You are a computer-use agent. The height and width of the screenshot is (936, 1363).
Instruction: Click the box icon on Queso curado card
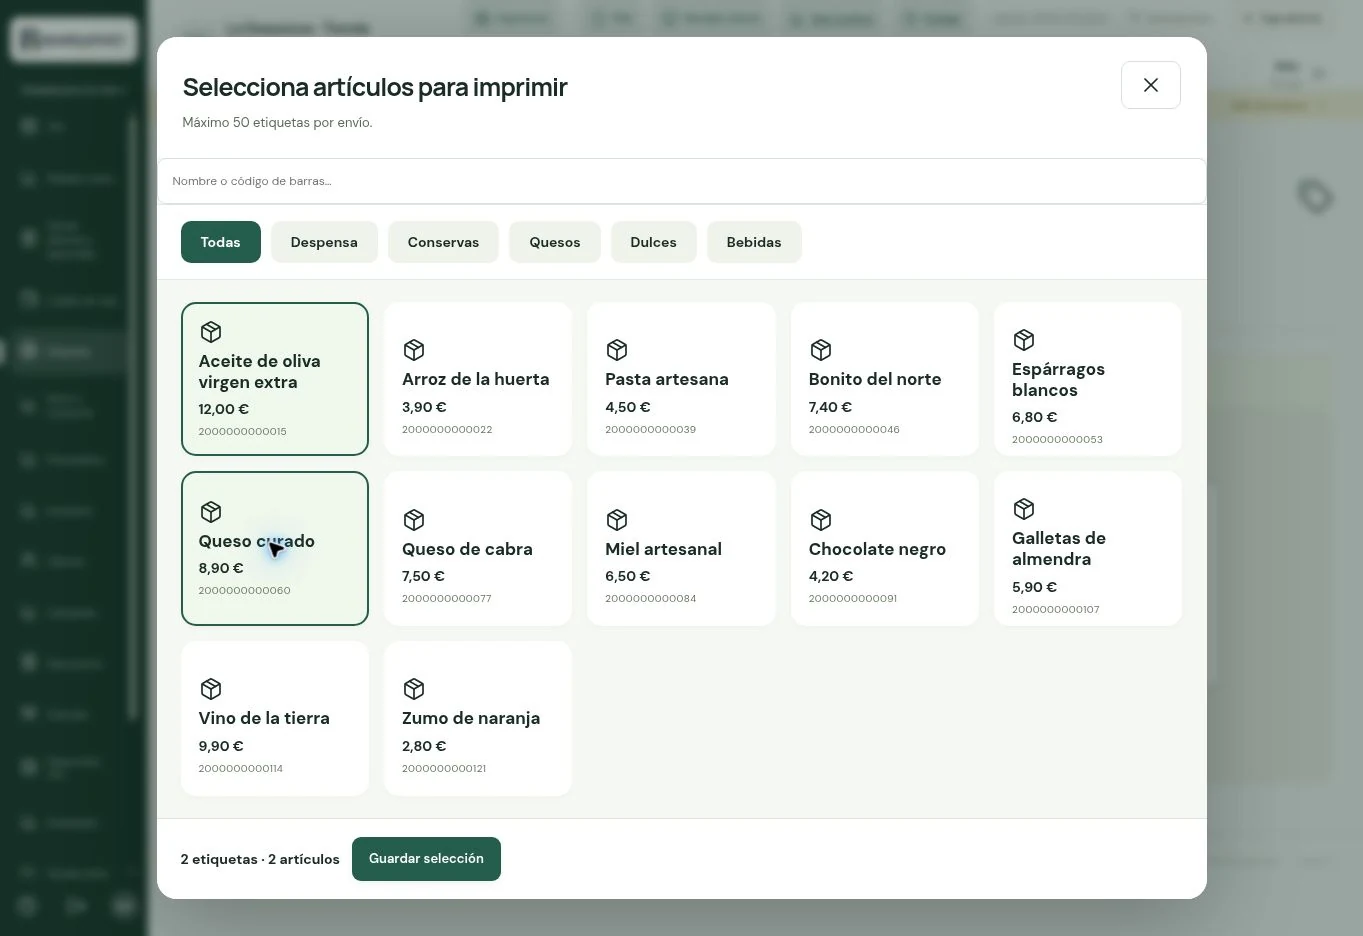211,512
